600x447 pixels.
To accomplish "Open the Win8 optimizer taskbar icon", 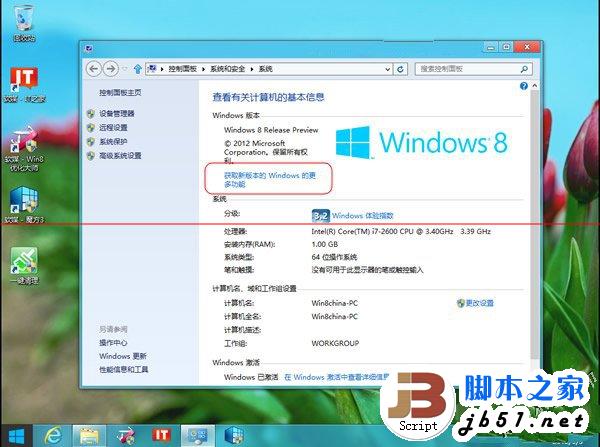I will pyautogui.click(x=126, y=436).
